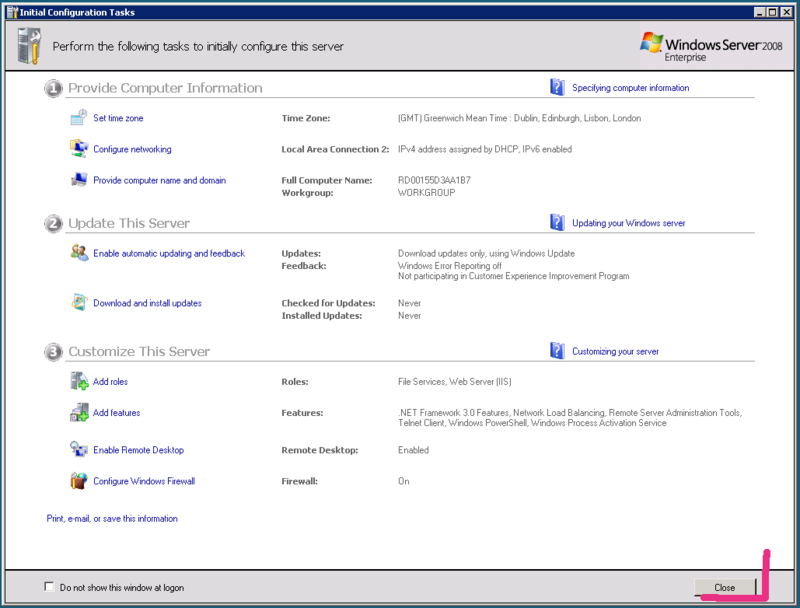Screen dimensions: 800x608
Task: Click Windows Error Reporting off text
Action: coord(449,266)
